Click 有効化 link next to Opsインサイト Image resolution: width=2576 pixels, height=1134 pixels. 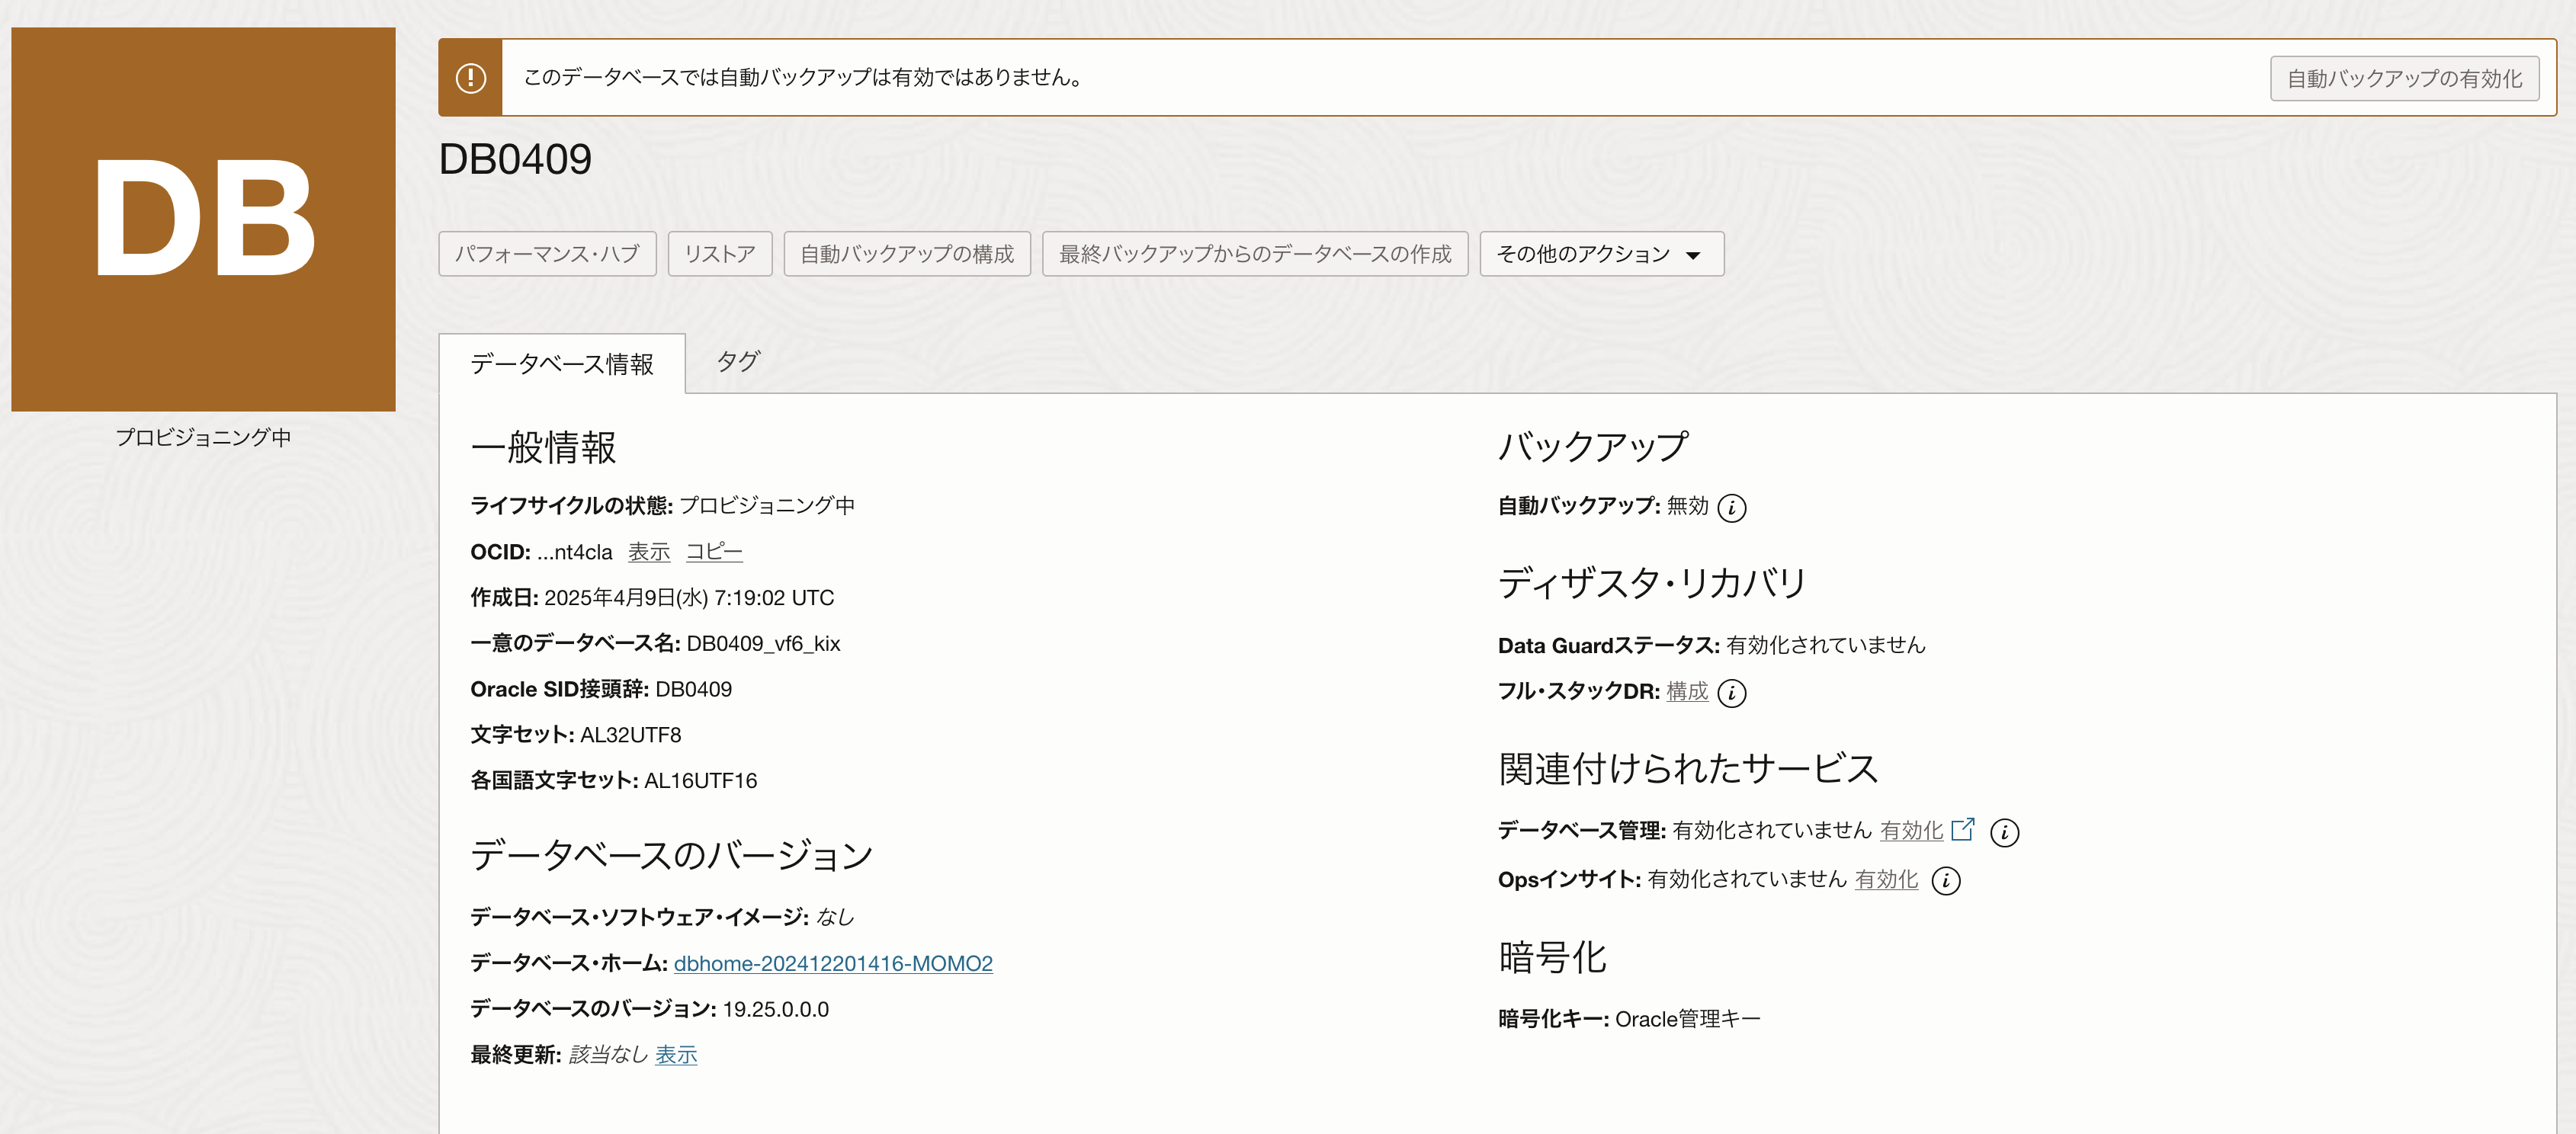pyautogui.click(x=1885, y=879)
